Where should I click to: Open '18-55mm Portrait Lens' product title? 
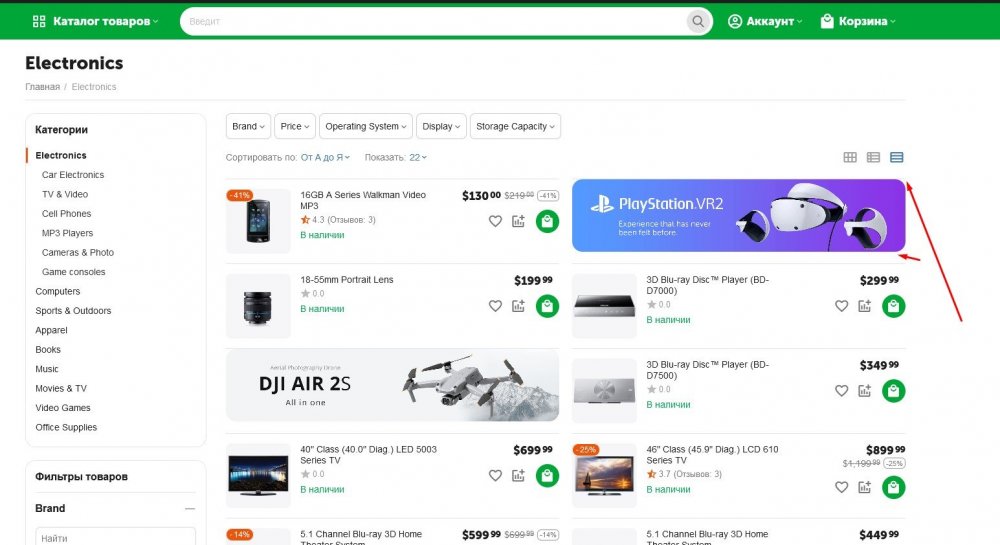coord(347,280)
